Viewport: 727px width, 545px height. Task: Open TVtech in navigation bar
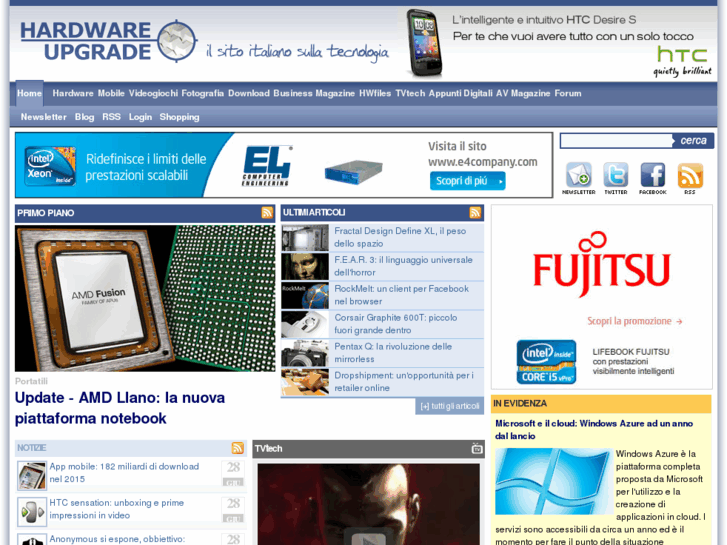point(410,93)
